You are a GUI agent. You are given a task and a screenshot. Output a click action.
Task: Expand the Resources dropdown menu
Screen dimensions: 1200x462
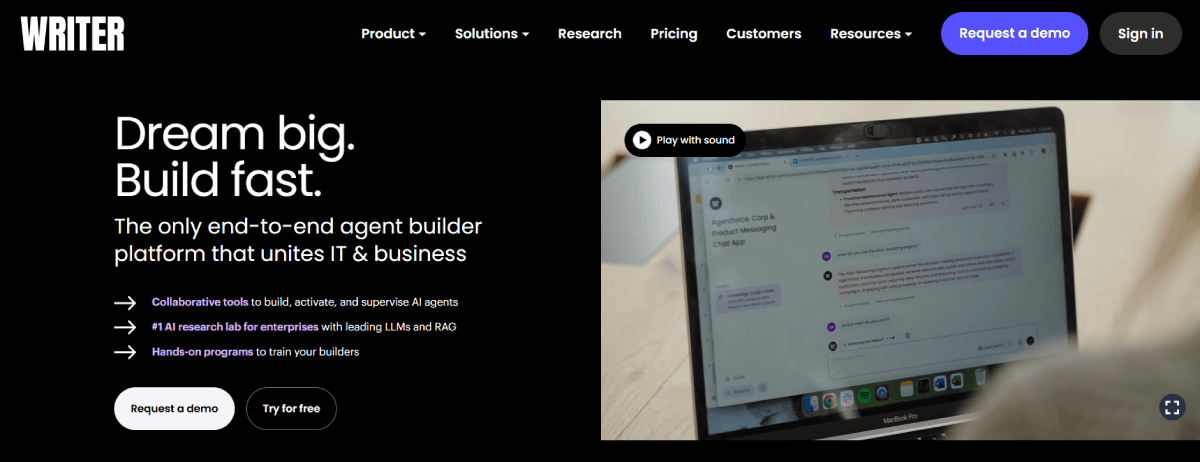[x=871, y=33]
